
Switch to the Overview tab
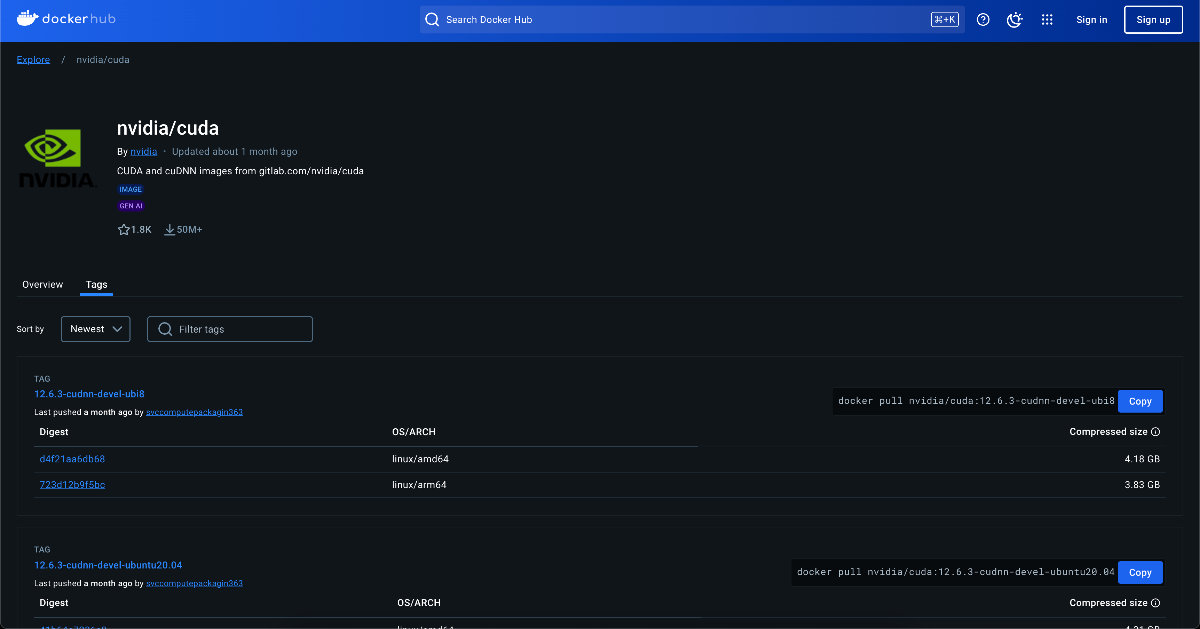(x=43, y=285)
